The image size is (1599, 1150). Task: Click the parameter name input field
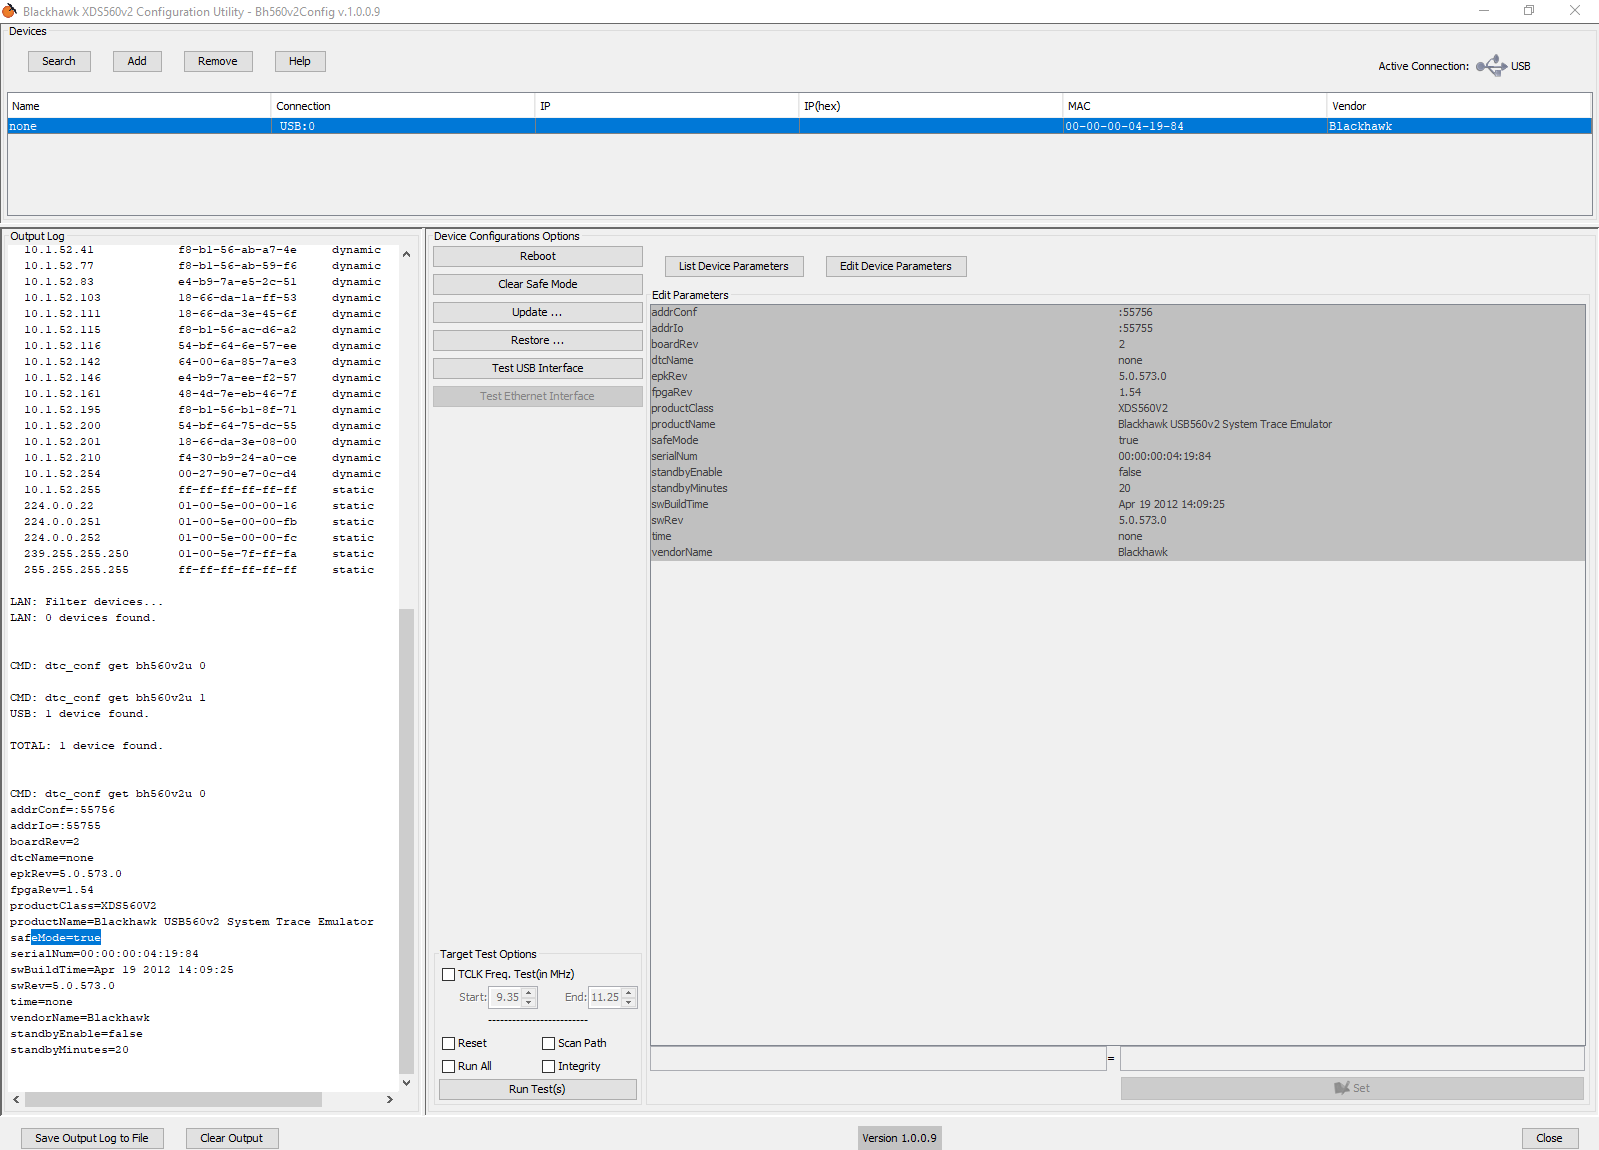click(878, 1059)
